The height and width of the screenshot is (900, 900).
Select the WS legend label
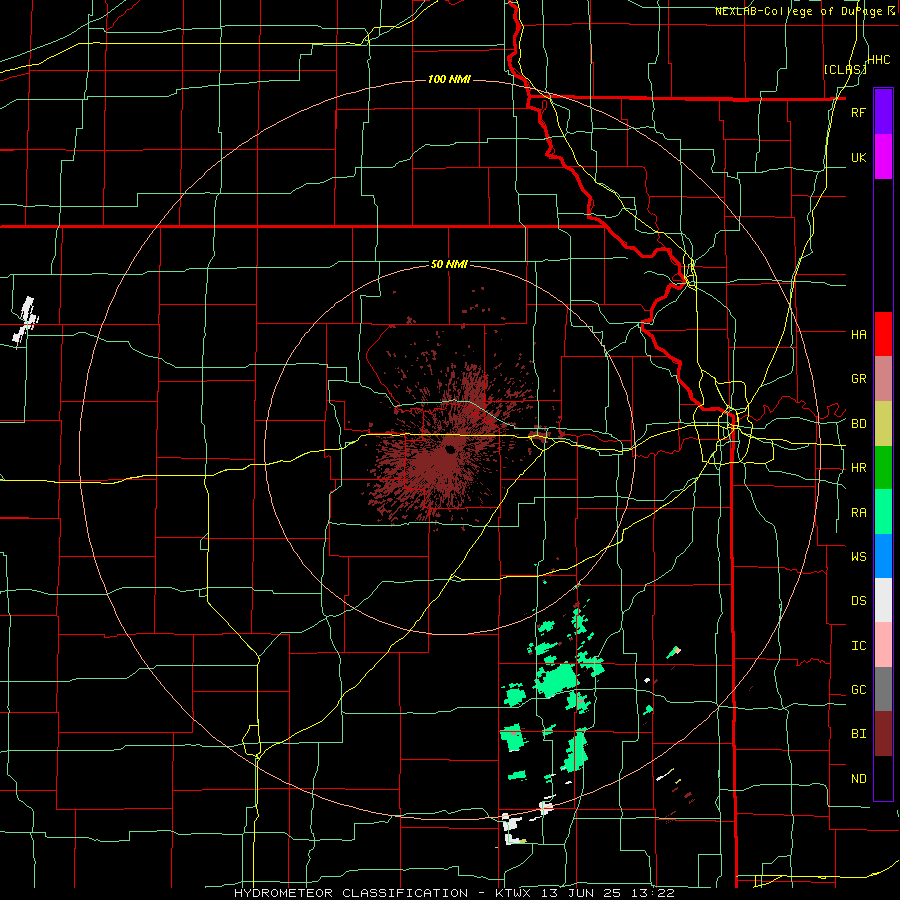pyautogui.click(x=858, y=557)
